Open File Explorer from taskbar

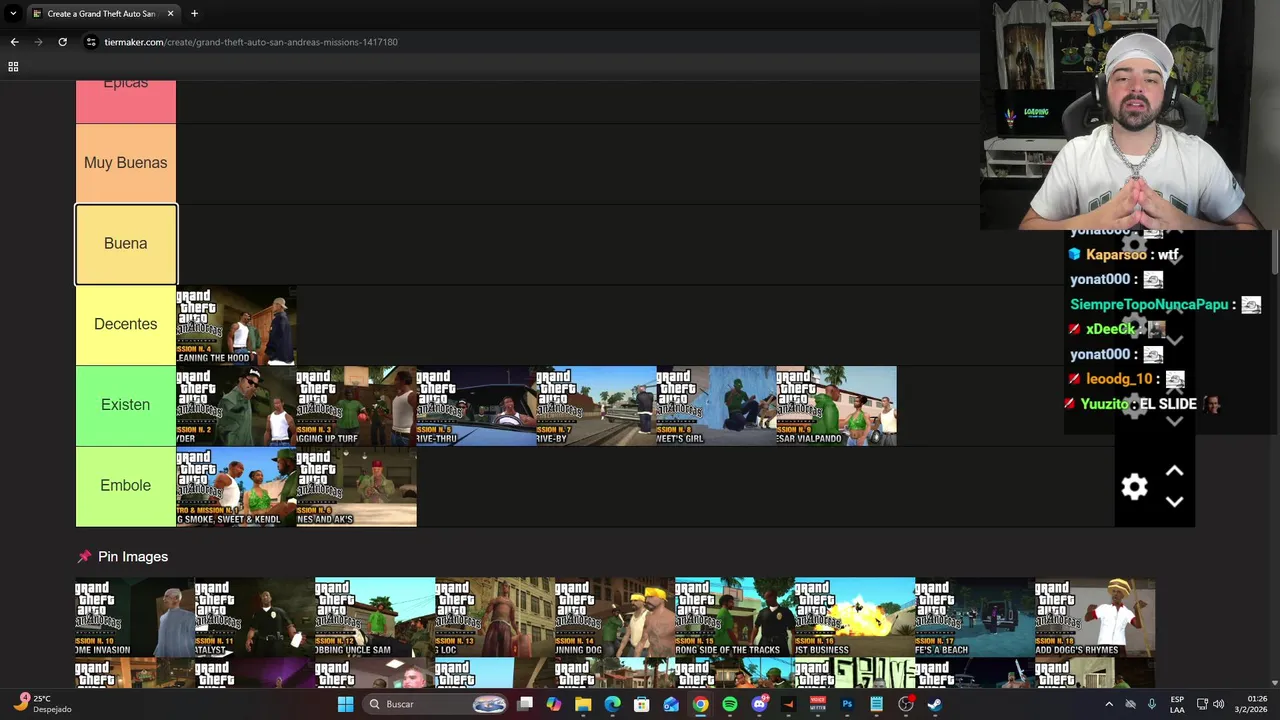click(583, 704)
